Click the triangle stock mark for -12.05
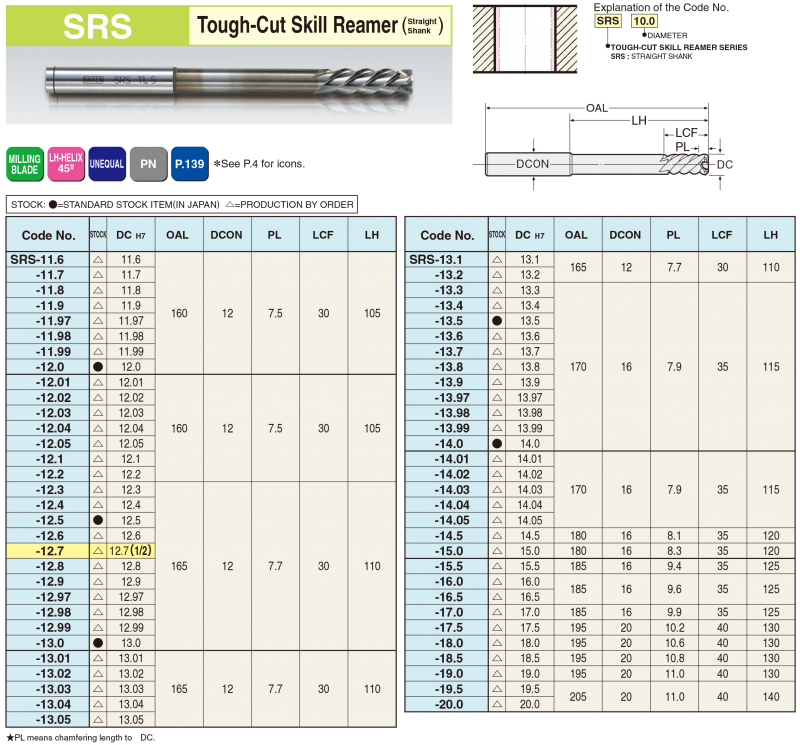The image size is (800, 745). pos(98,444)
